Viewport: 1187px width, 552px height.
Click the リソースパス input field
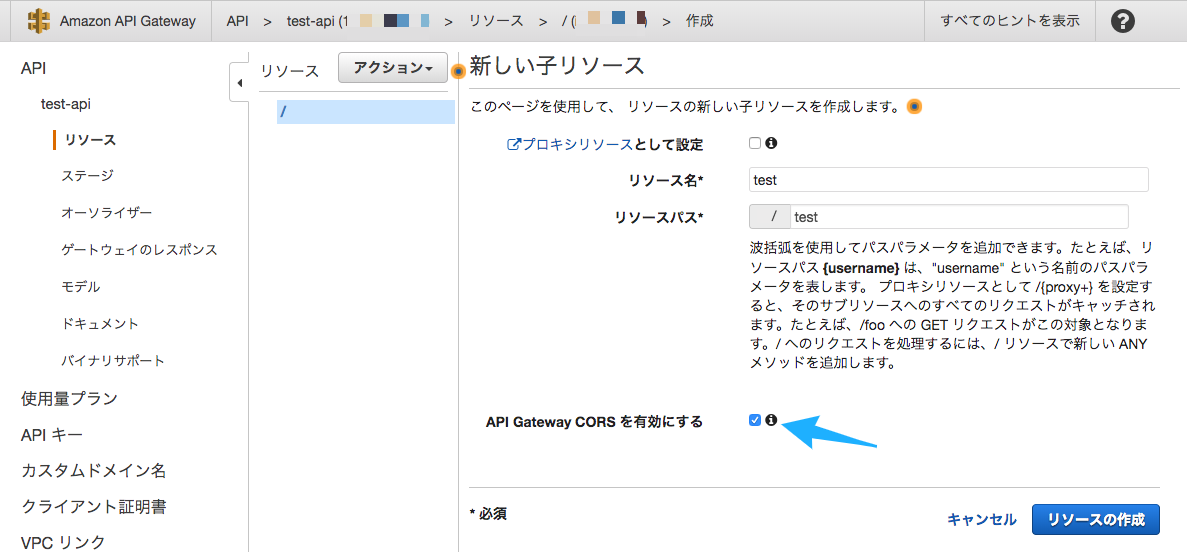(958, 217)
